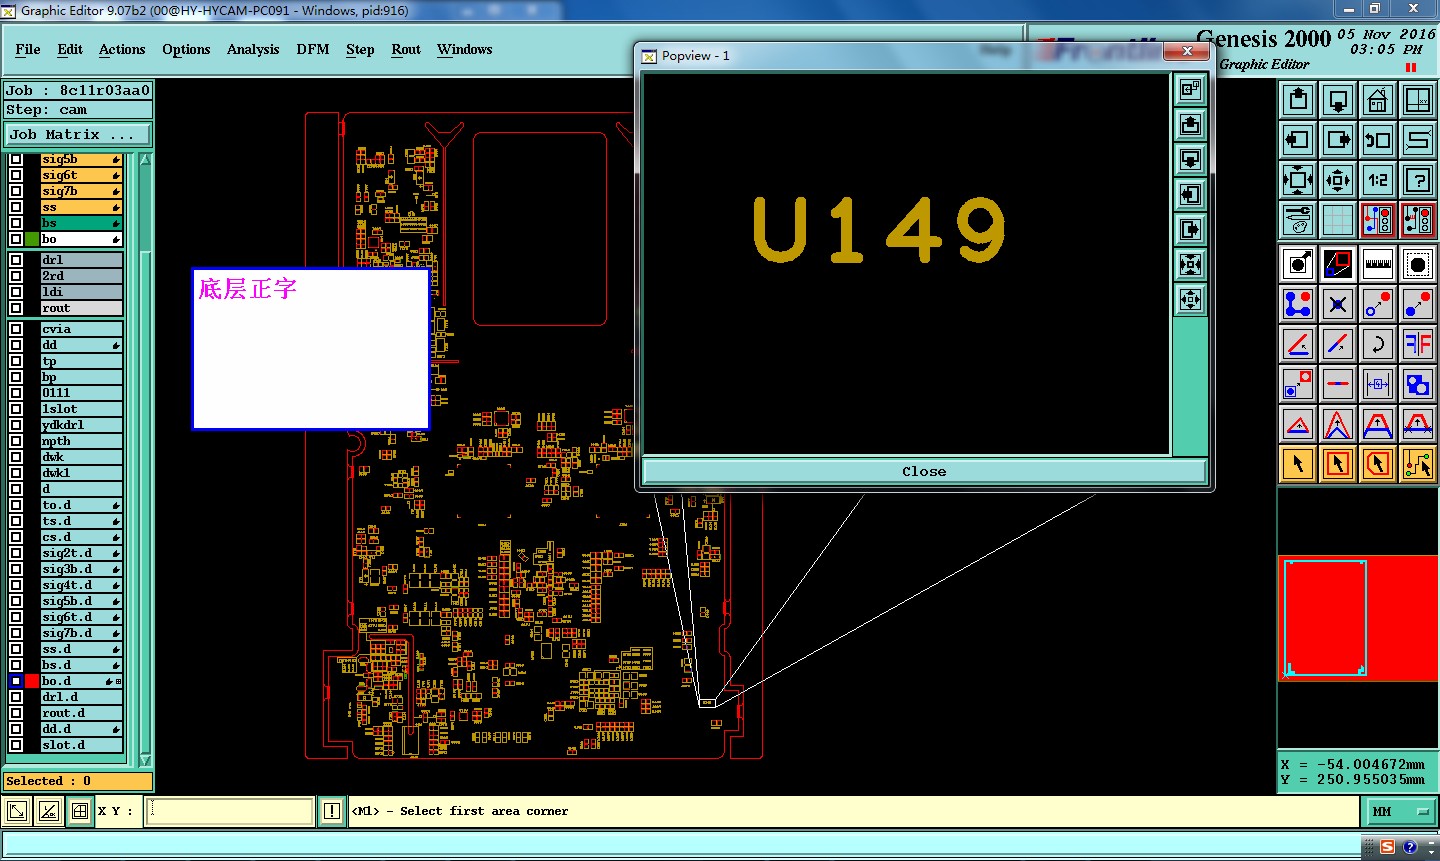
Task: Click the pan right view icon
Action: tap(1338, 140)
